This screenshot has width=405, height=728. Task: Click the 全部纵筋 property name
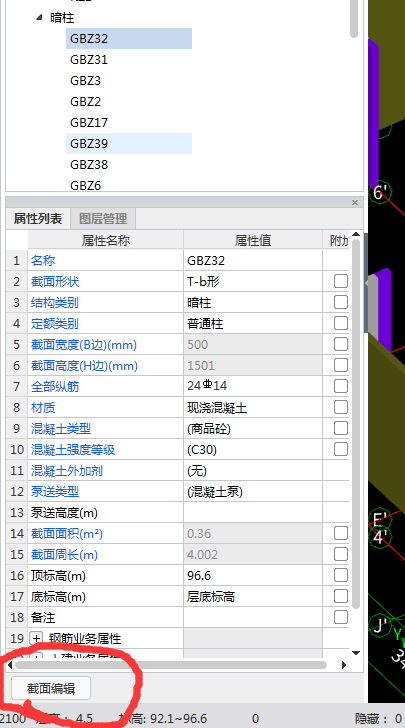tap(55, 386)
